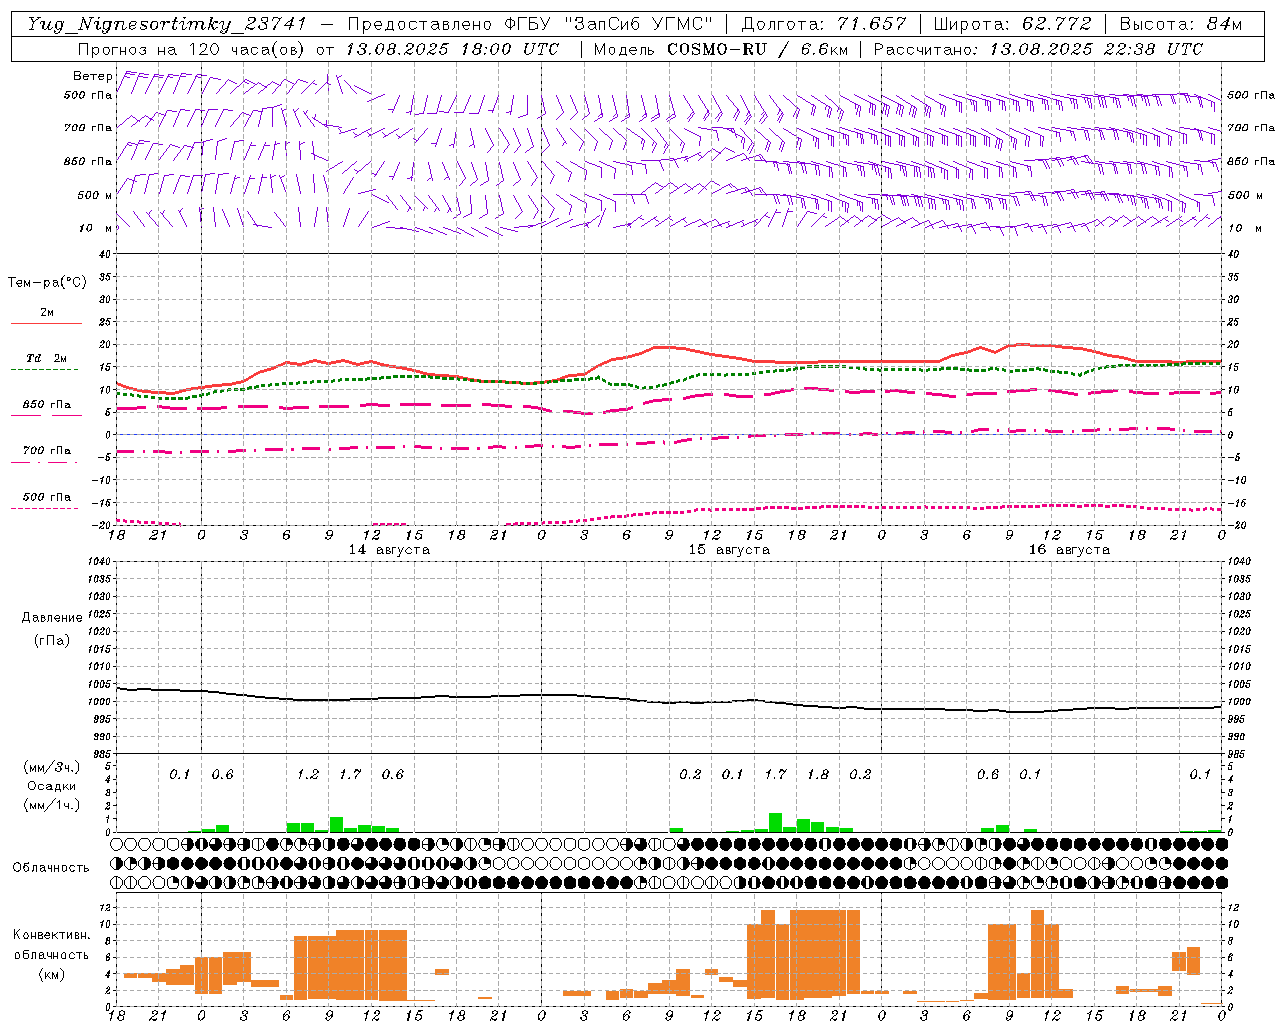The height and width of the screenshot is (1024, 1280).
Task: Select the Широта: 62.772 header field
Action: click(1013, 24)
